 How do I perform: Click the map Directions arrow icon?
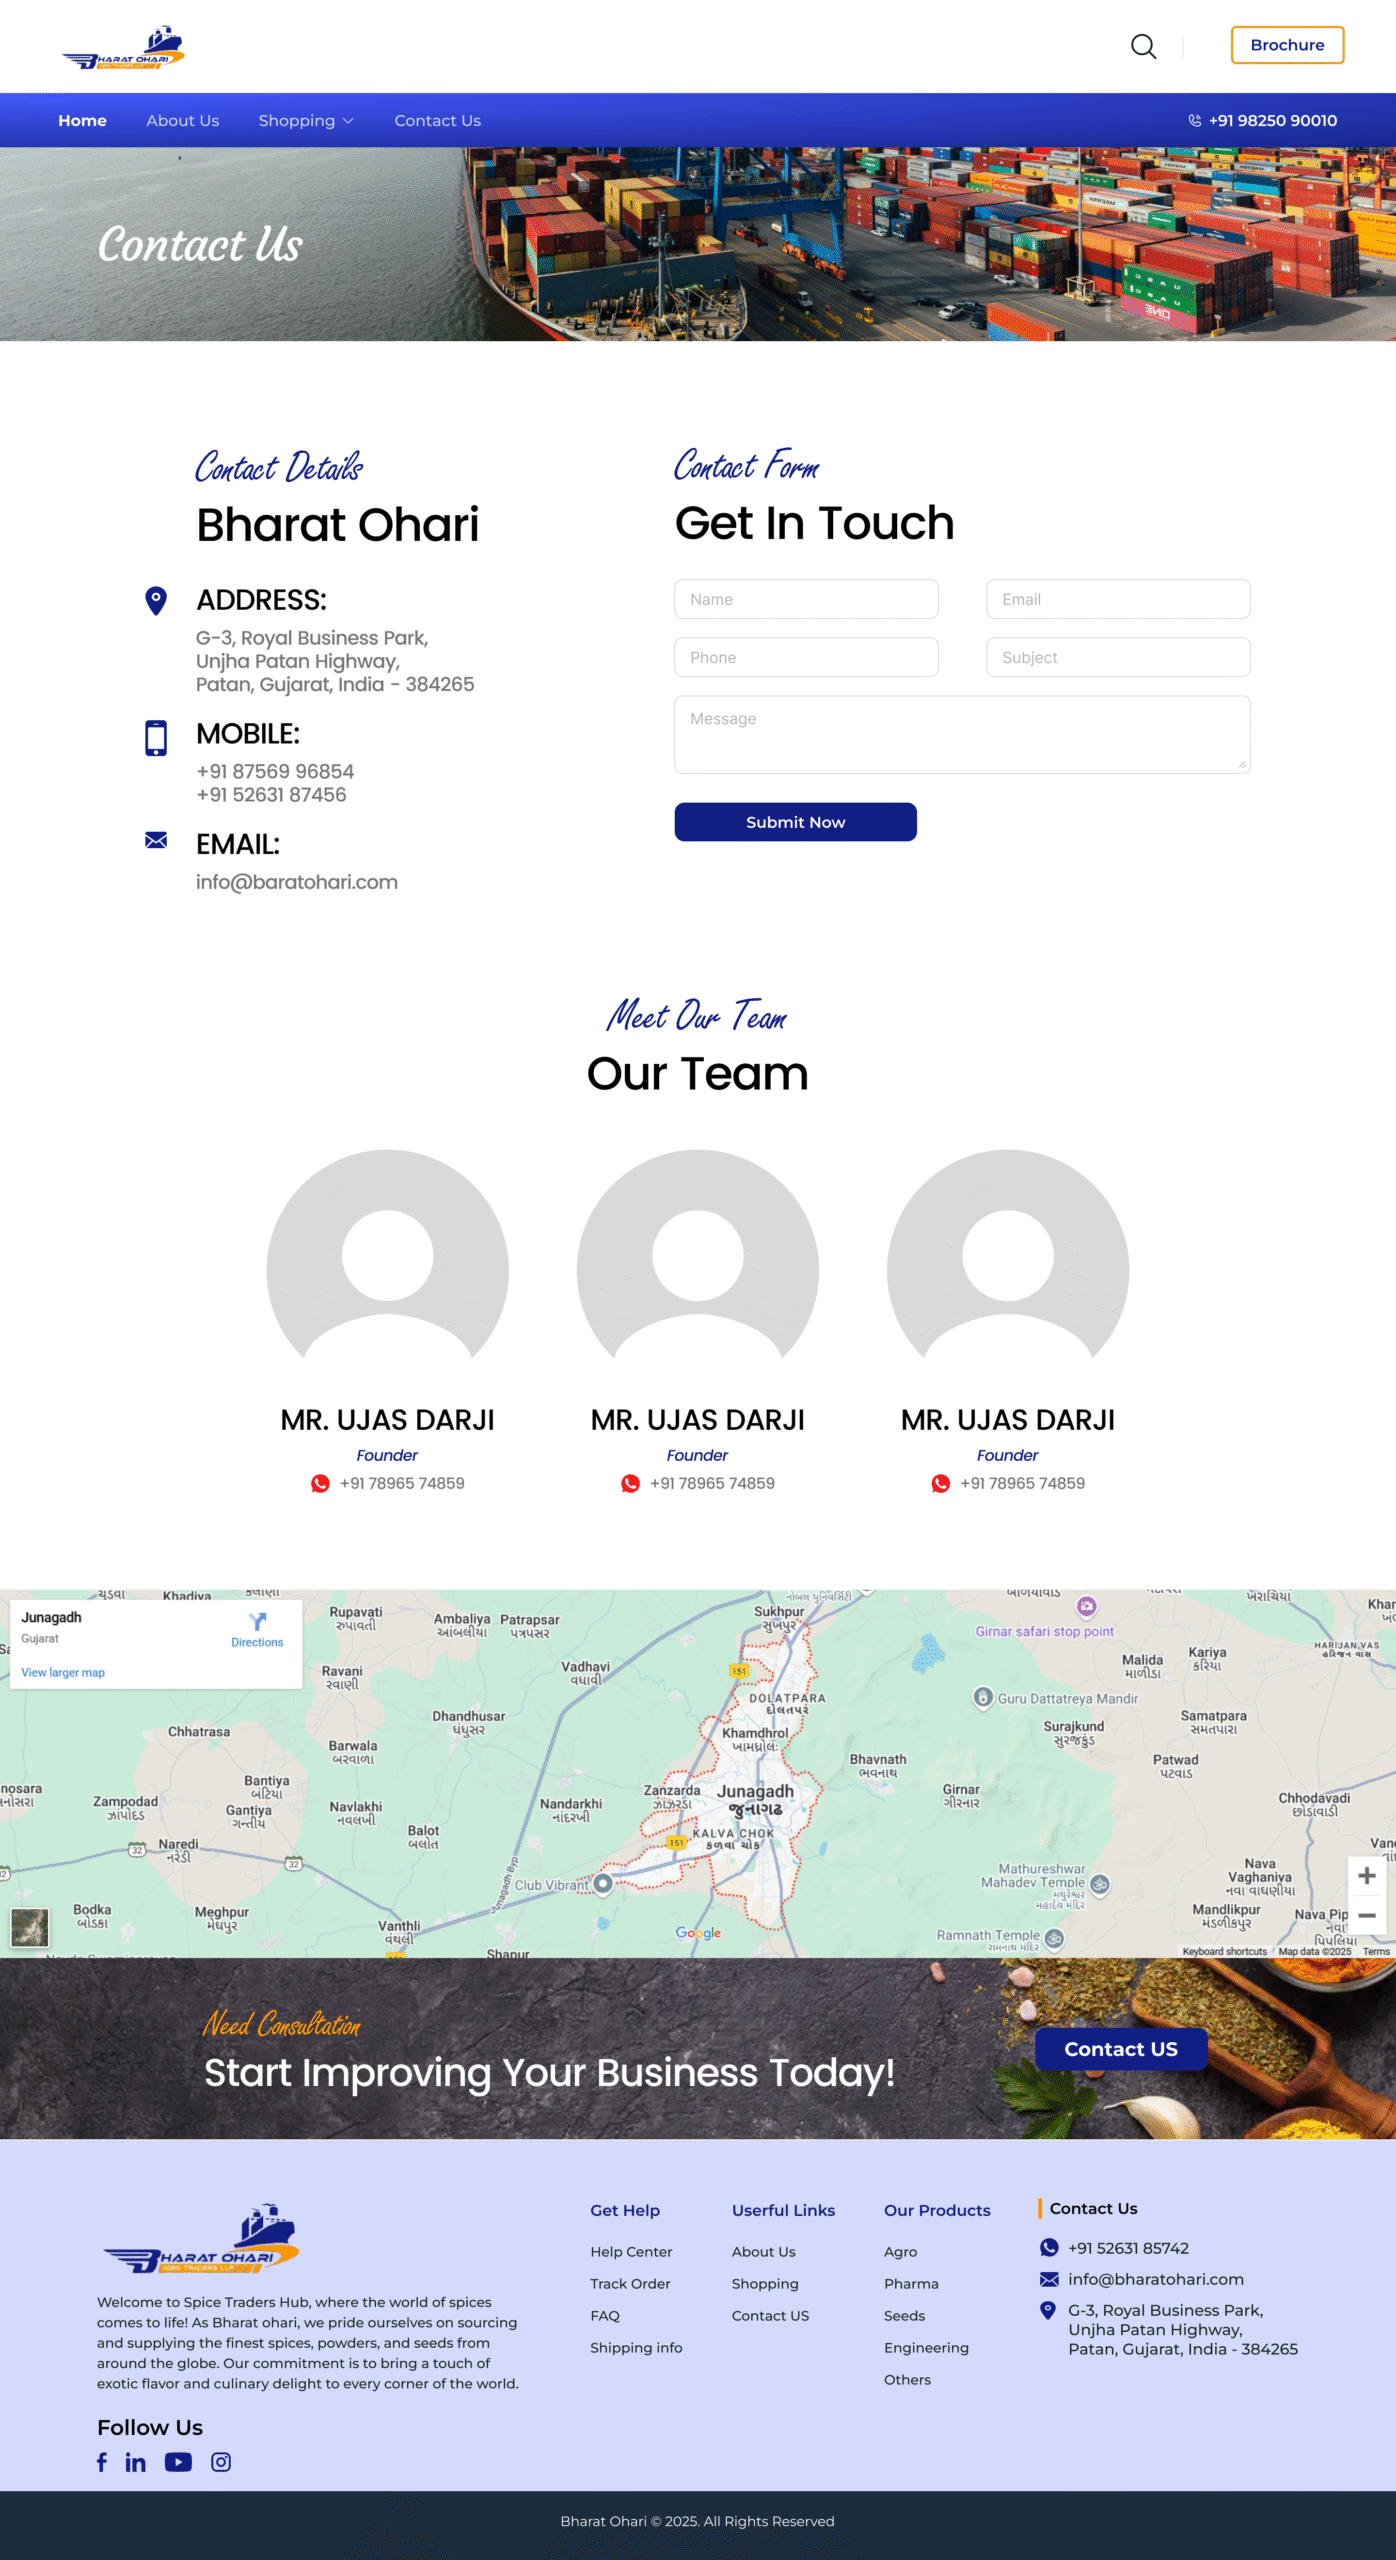coord(257,1621)
